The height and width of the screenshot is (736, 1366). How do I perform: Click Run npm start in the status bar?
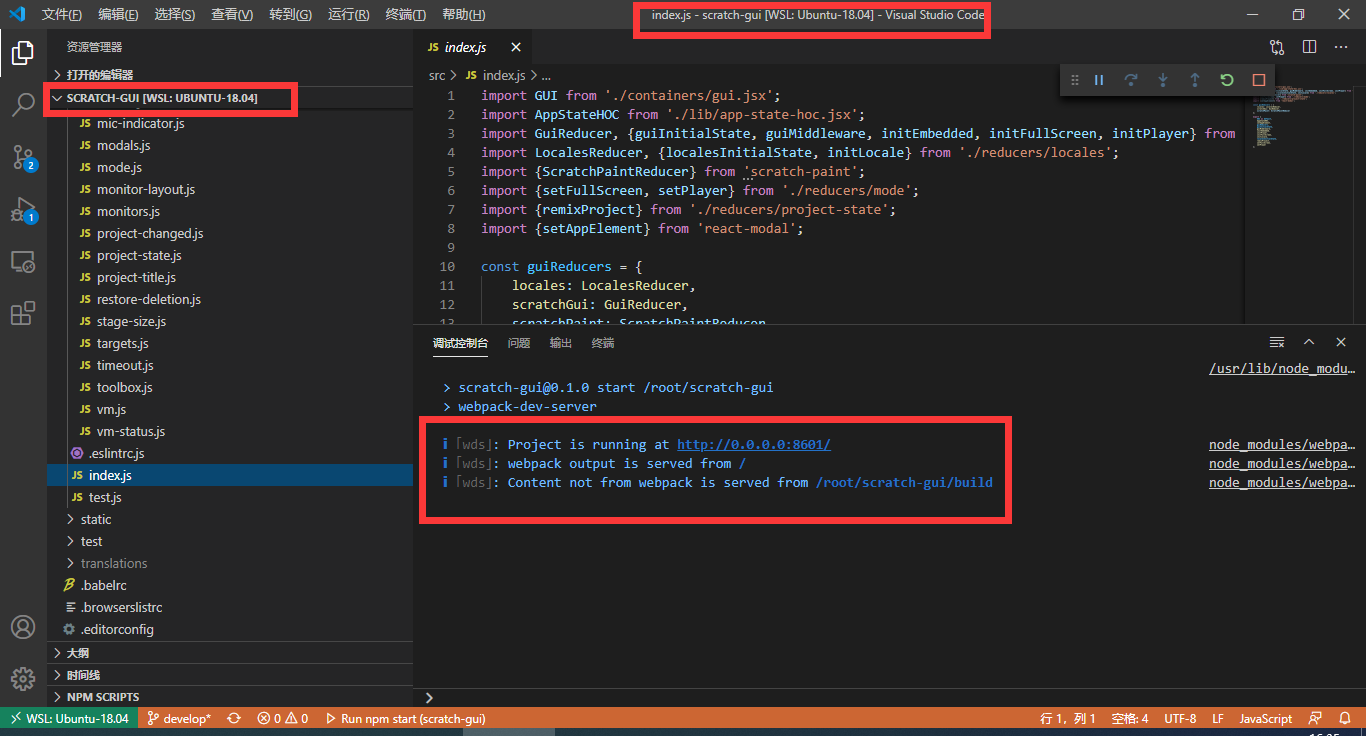pyautogui.click(x=406, y=718)
